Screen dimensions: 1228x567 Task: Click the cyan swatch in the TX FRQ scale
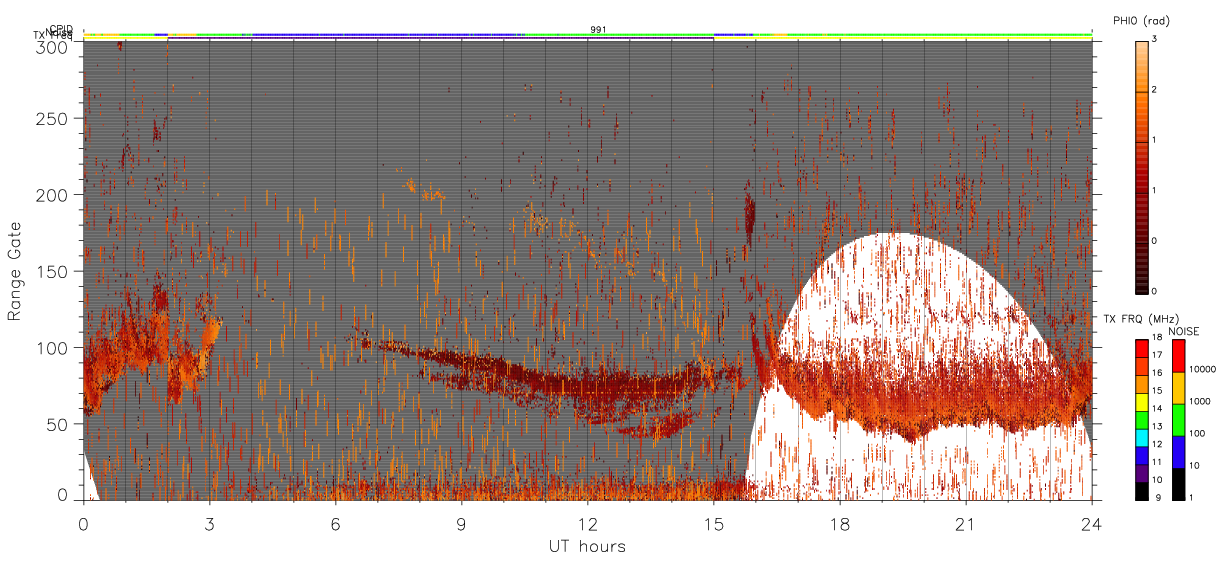1142,438
